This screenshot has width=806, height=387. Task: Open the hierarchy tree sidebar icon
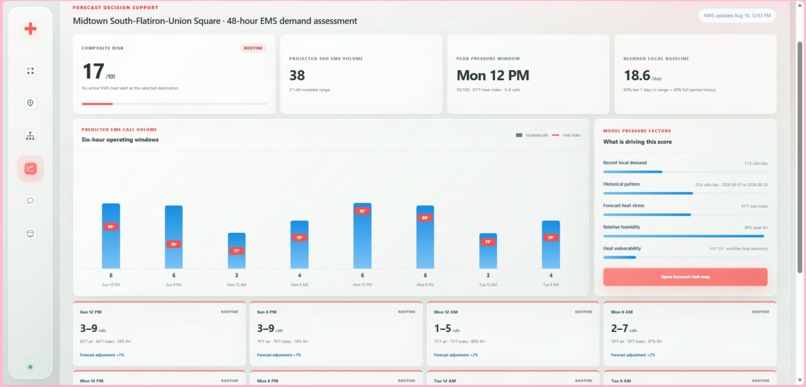click(30, 136)
